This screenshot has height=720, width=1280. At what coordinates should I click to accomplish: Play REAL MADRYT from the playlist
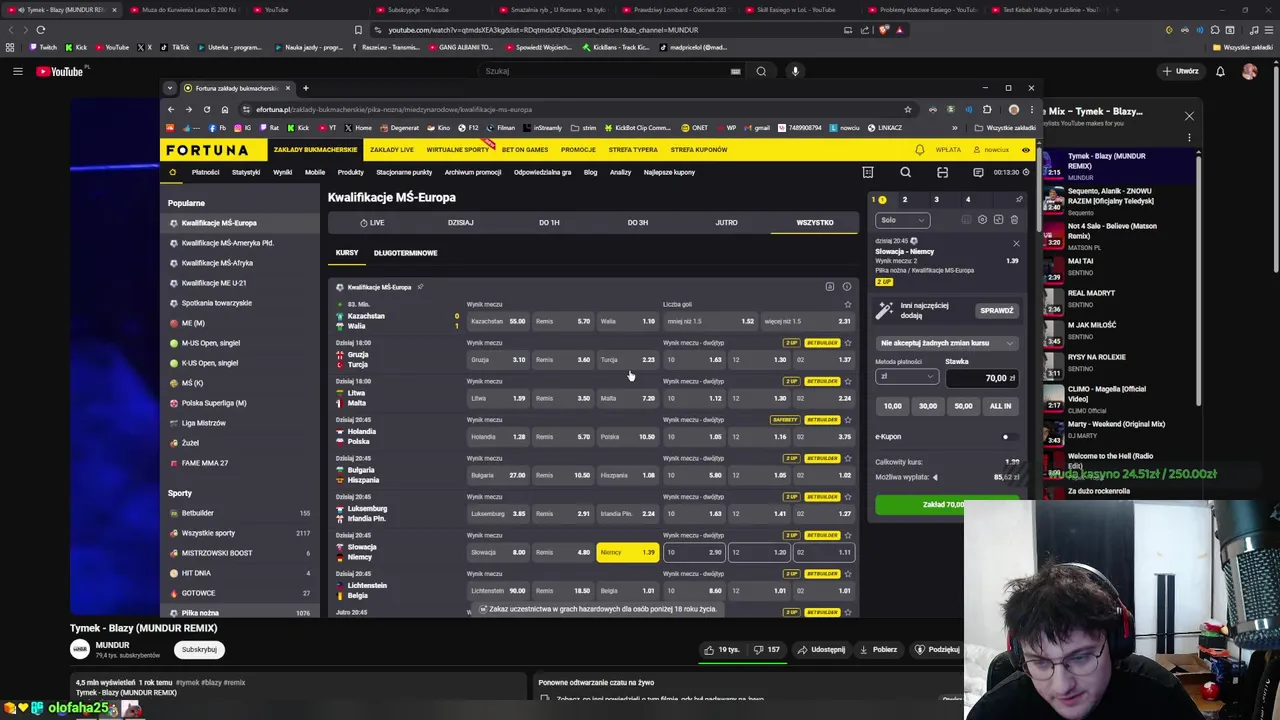tap(1091, 293)
